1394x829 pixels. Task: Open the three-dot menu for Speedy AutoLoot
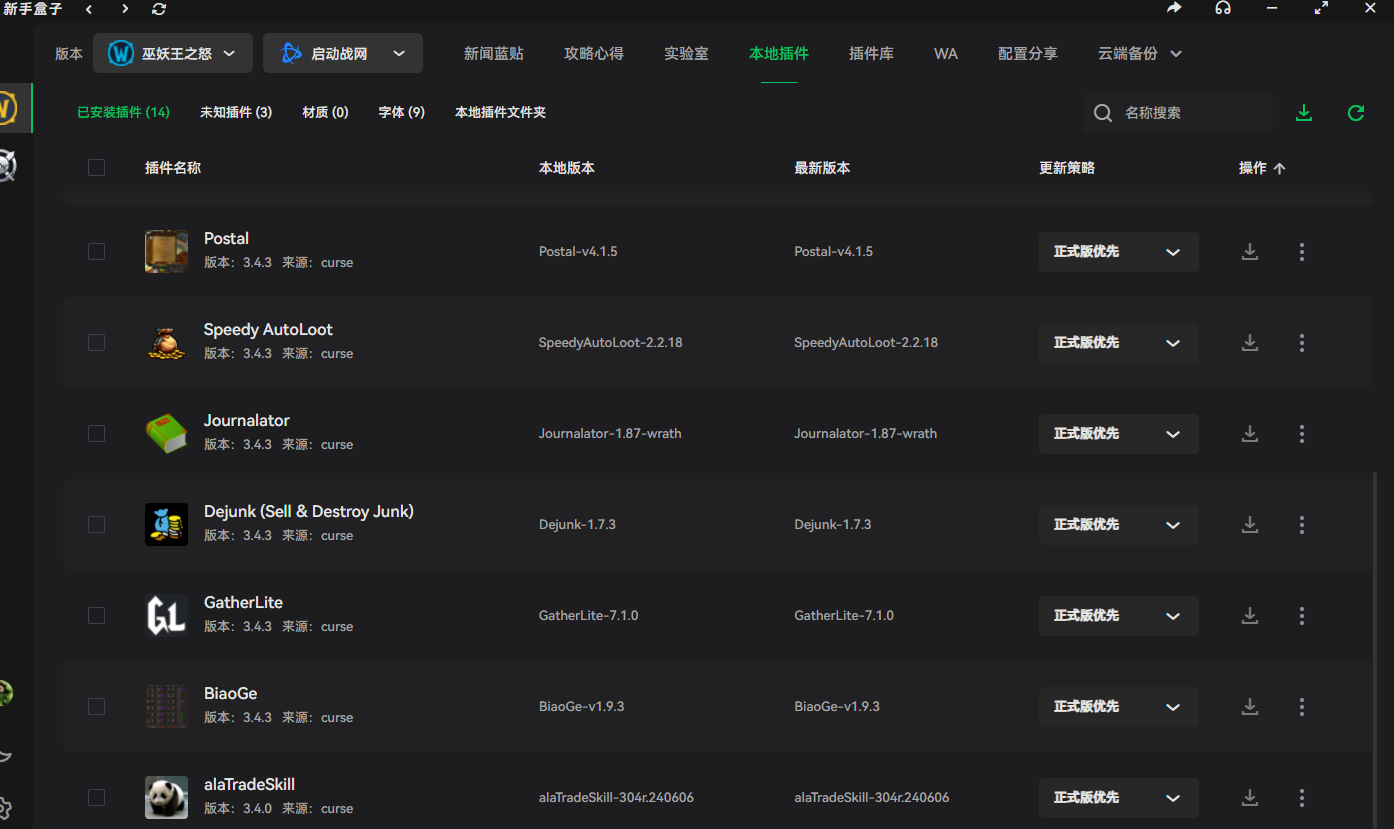(x=1302, y=343)
